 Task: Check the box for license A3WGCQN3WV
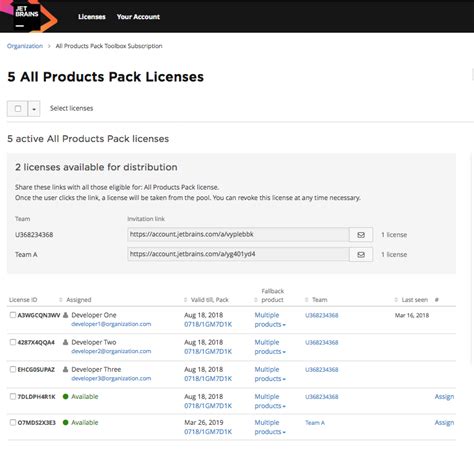tap(13, 315)
